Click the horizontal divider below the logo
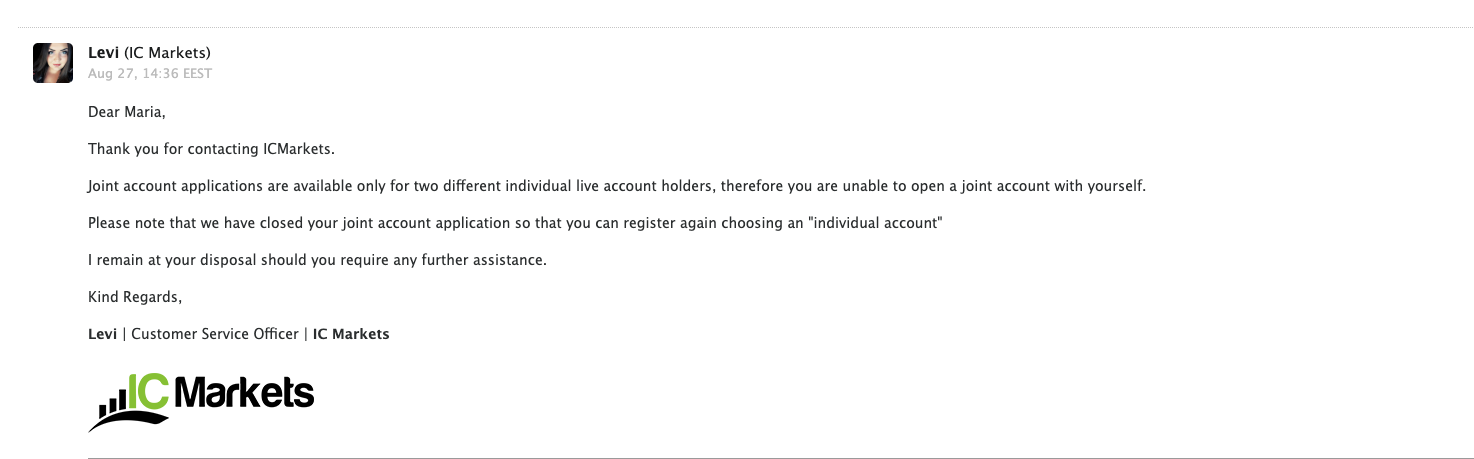The height and width of the screenshot is (459, 1474). [781, 458]
